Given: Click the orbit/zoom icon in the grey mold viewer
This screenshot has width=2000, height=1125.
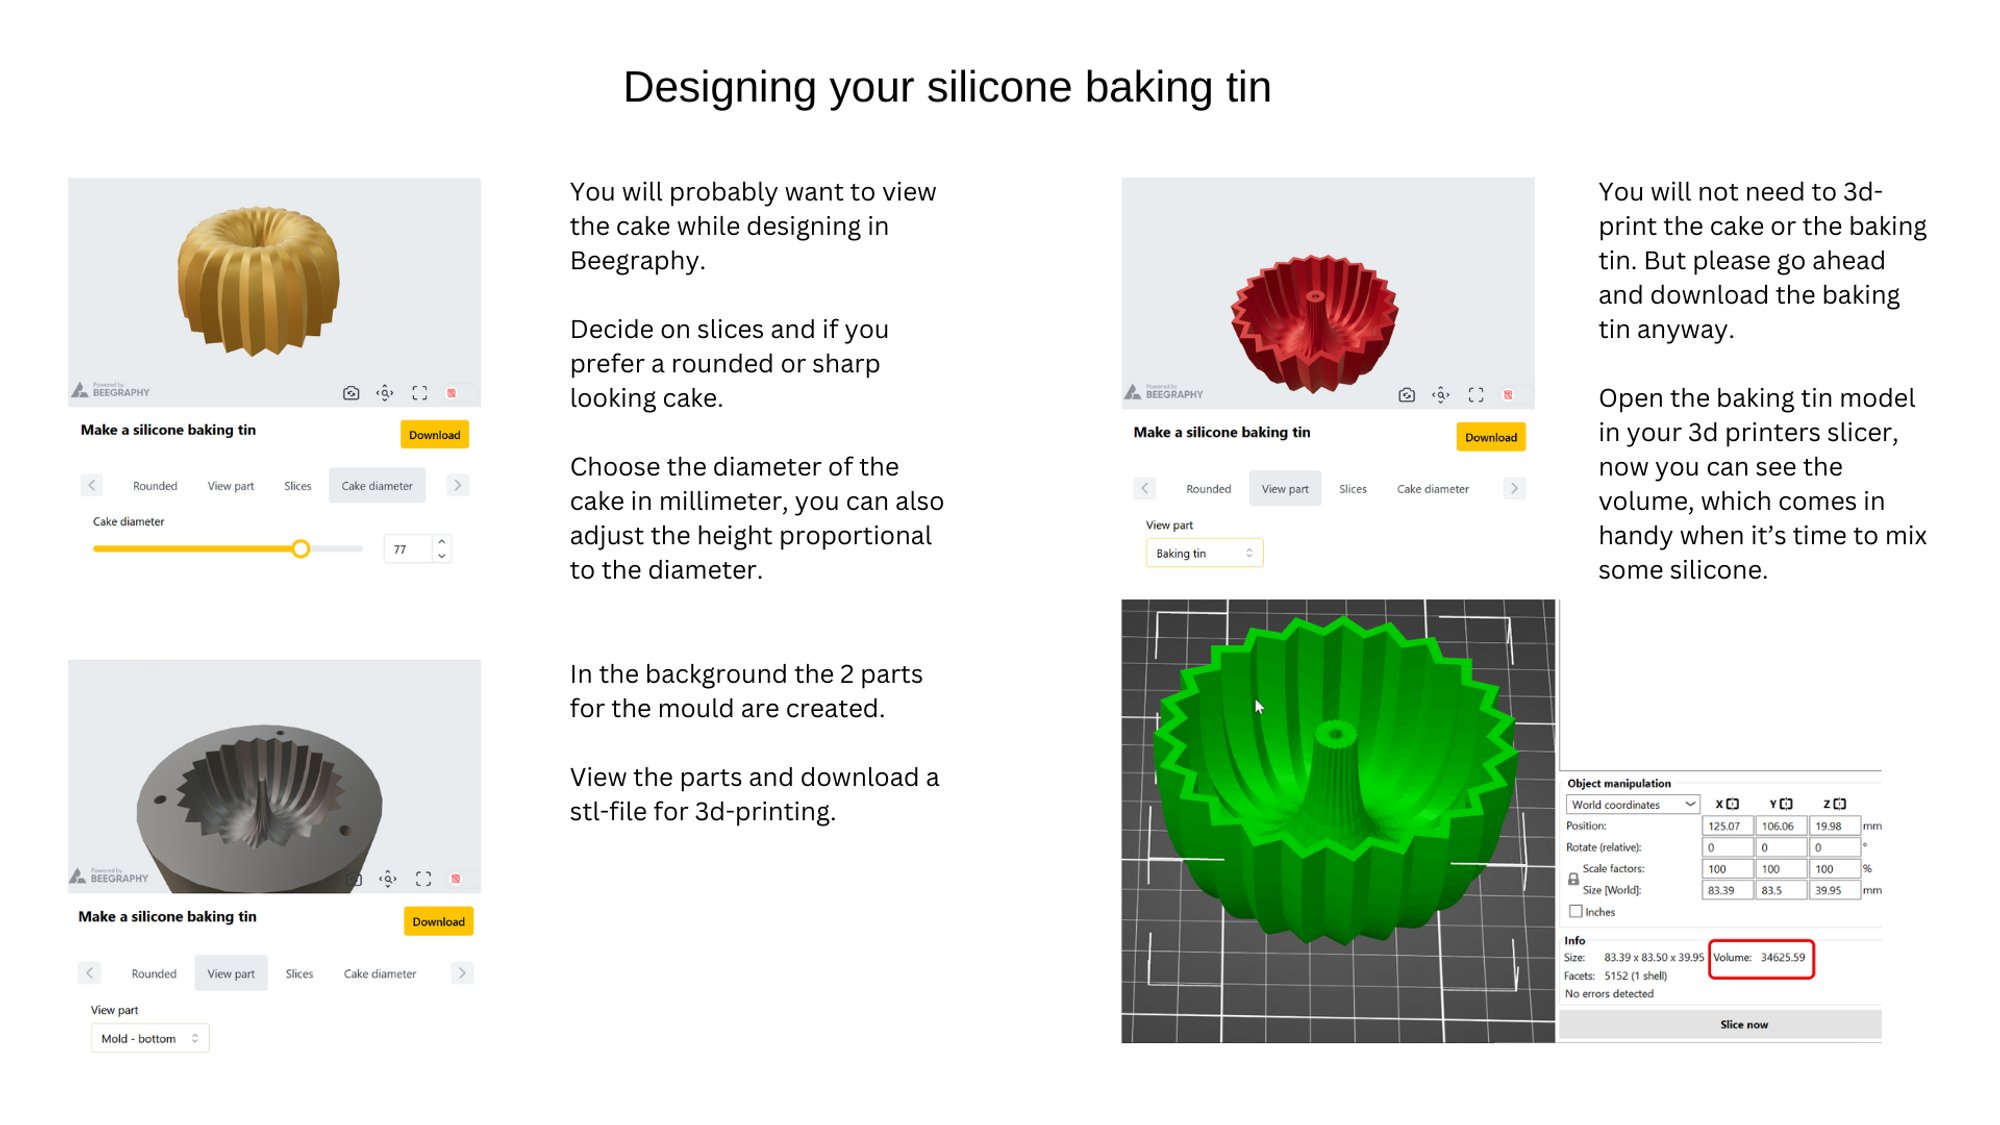Looking at the screenshot, I should 388,879.
